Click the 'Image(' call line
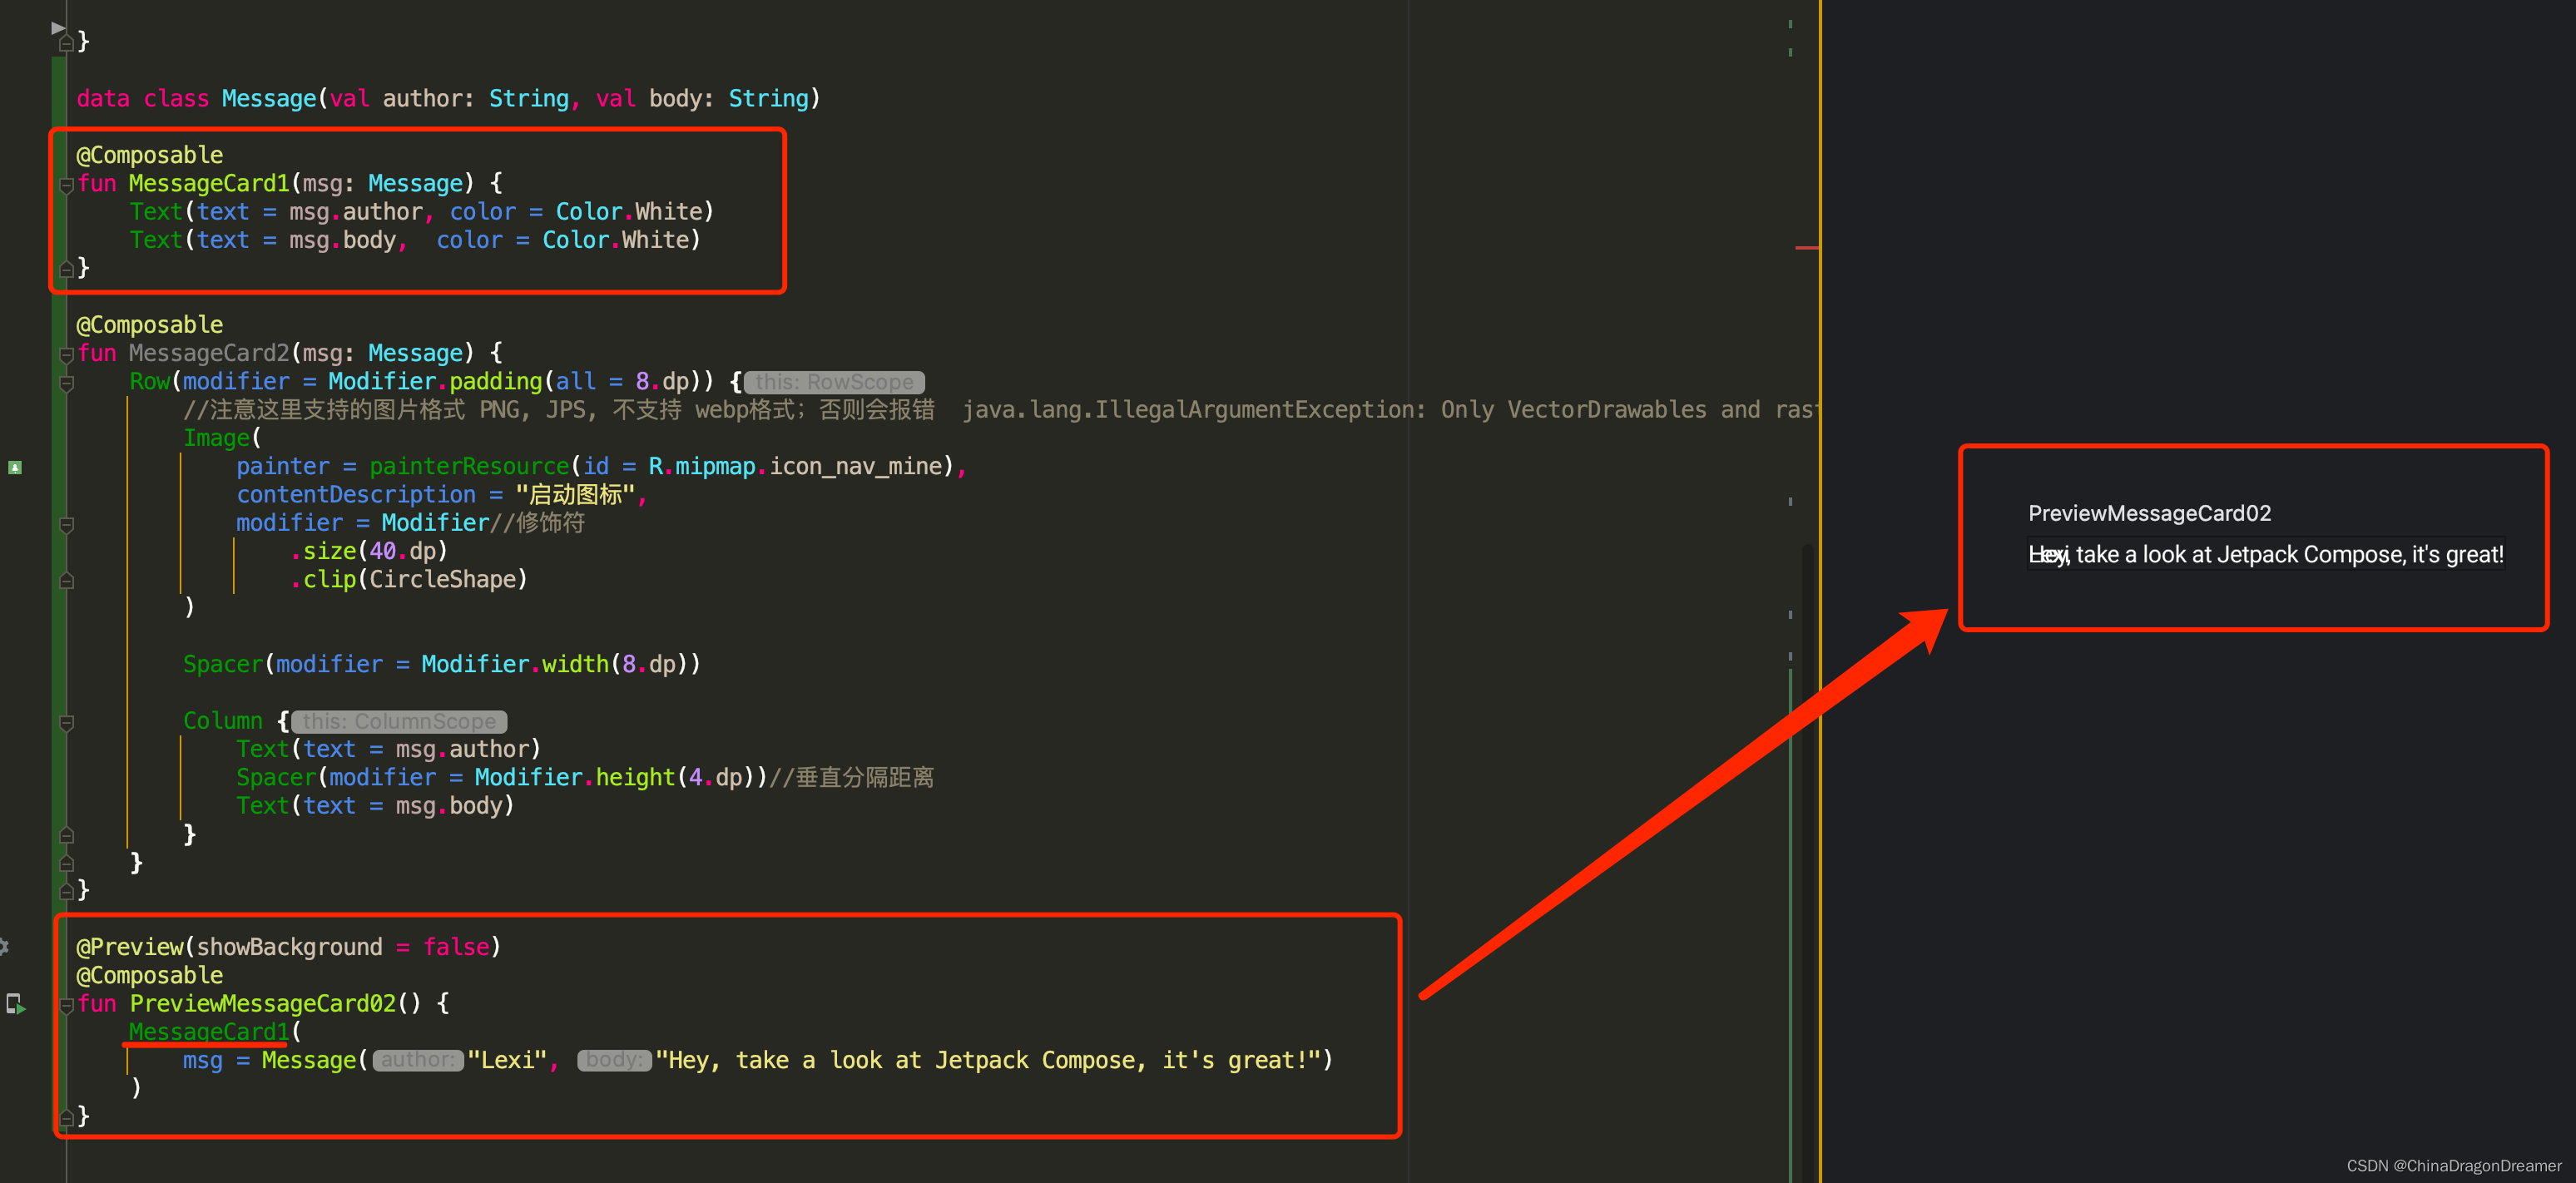This screenshot has width=2576, height=1183. 222,438
